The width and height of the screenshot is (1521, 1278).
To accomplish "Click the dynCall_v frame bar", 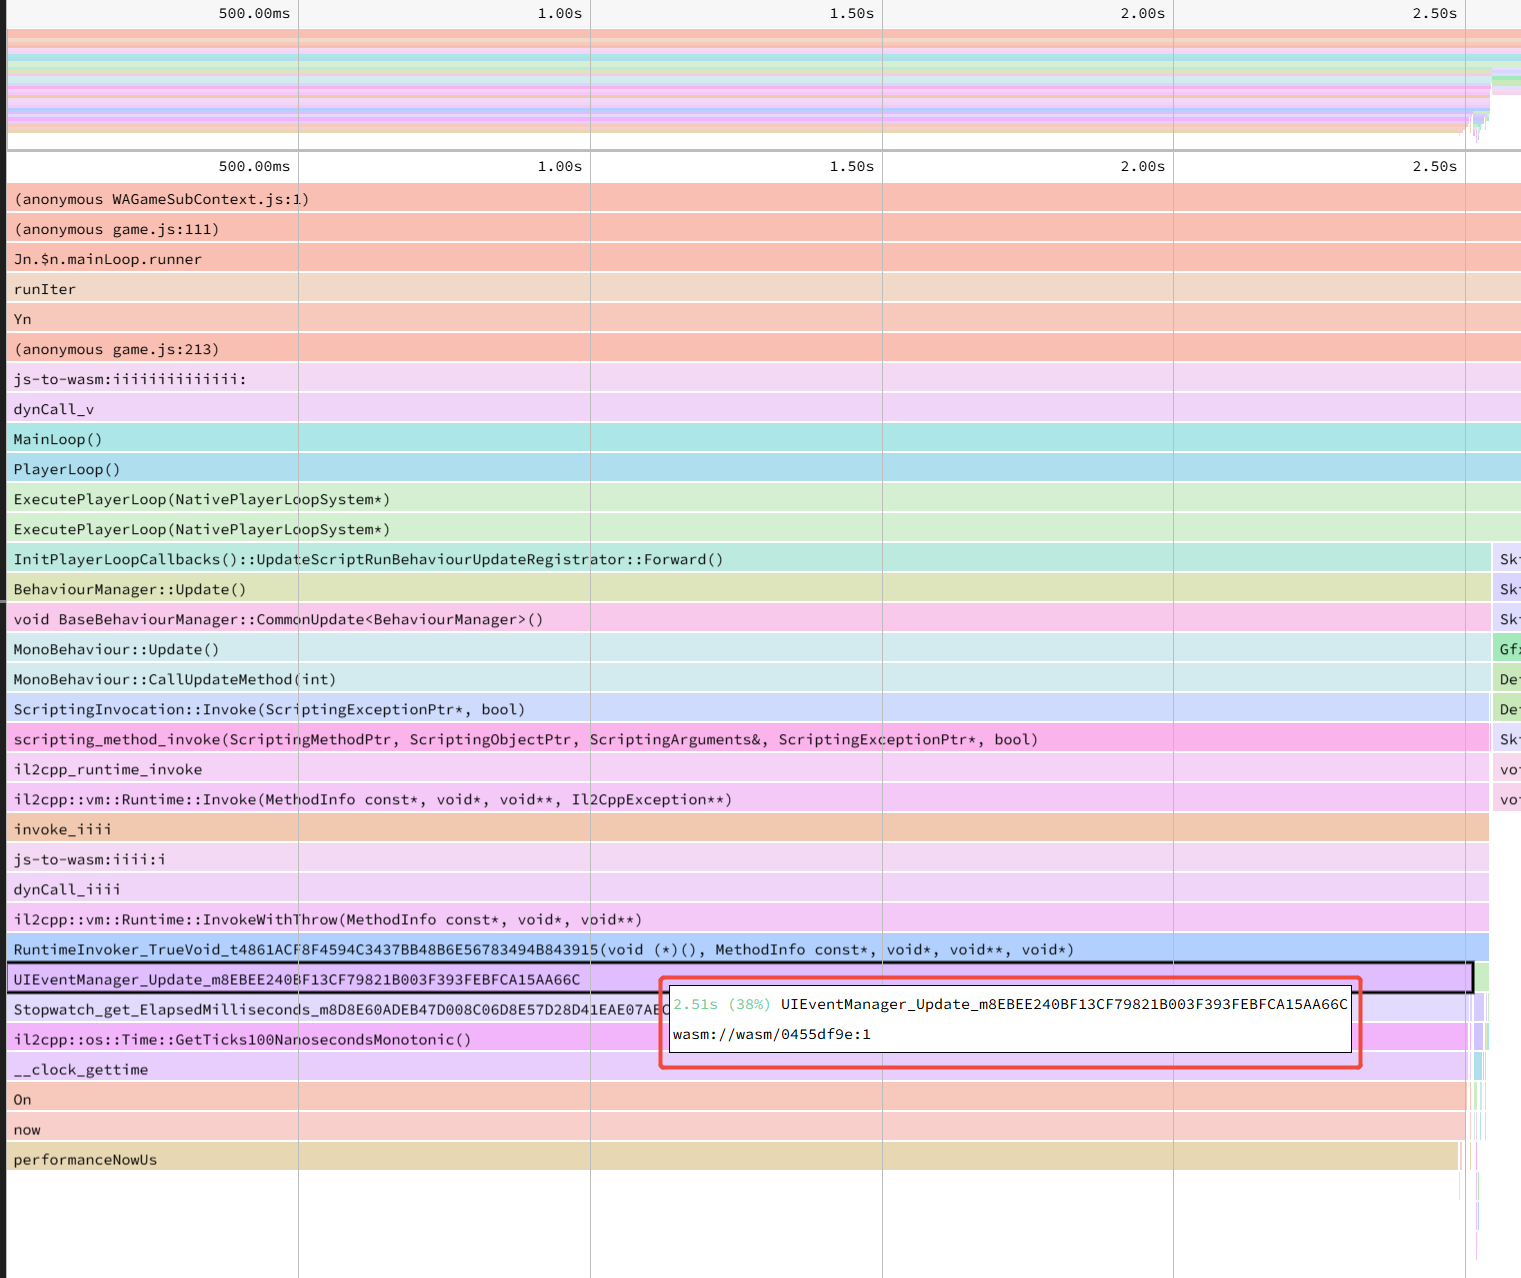I will coord(764,409).
